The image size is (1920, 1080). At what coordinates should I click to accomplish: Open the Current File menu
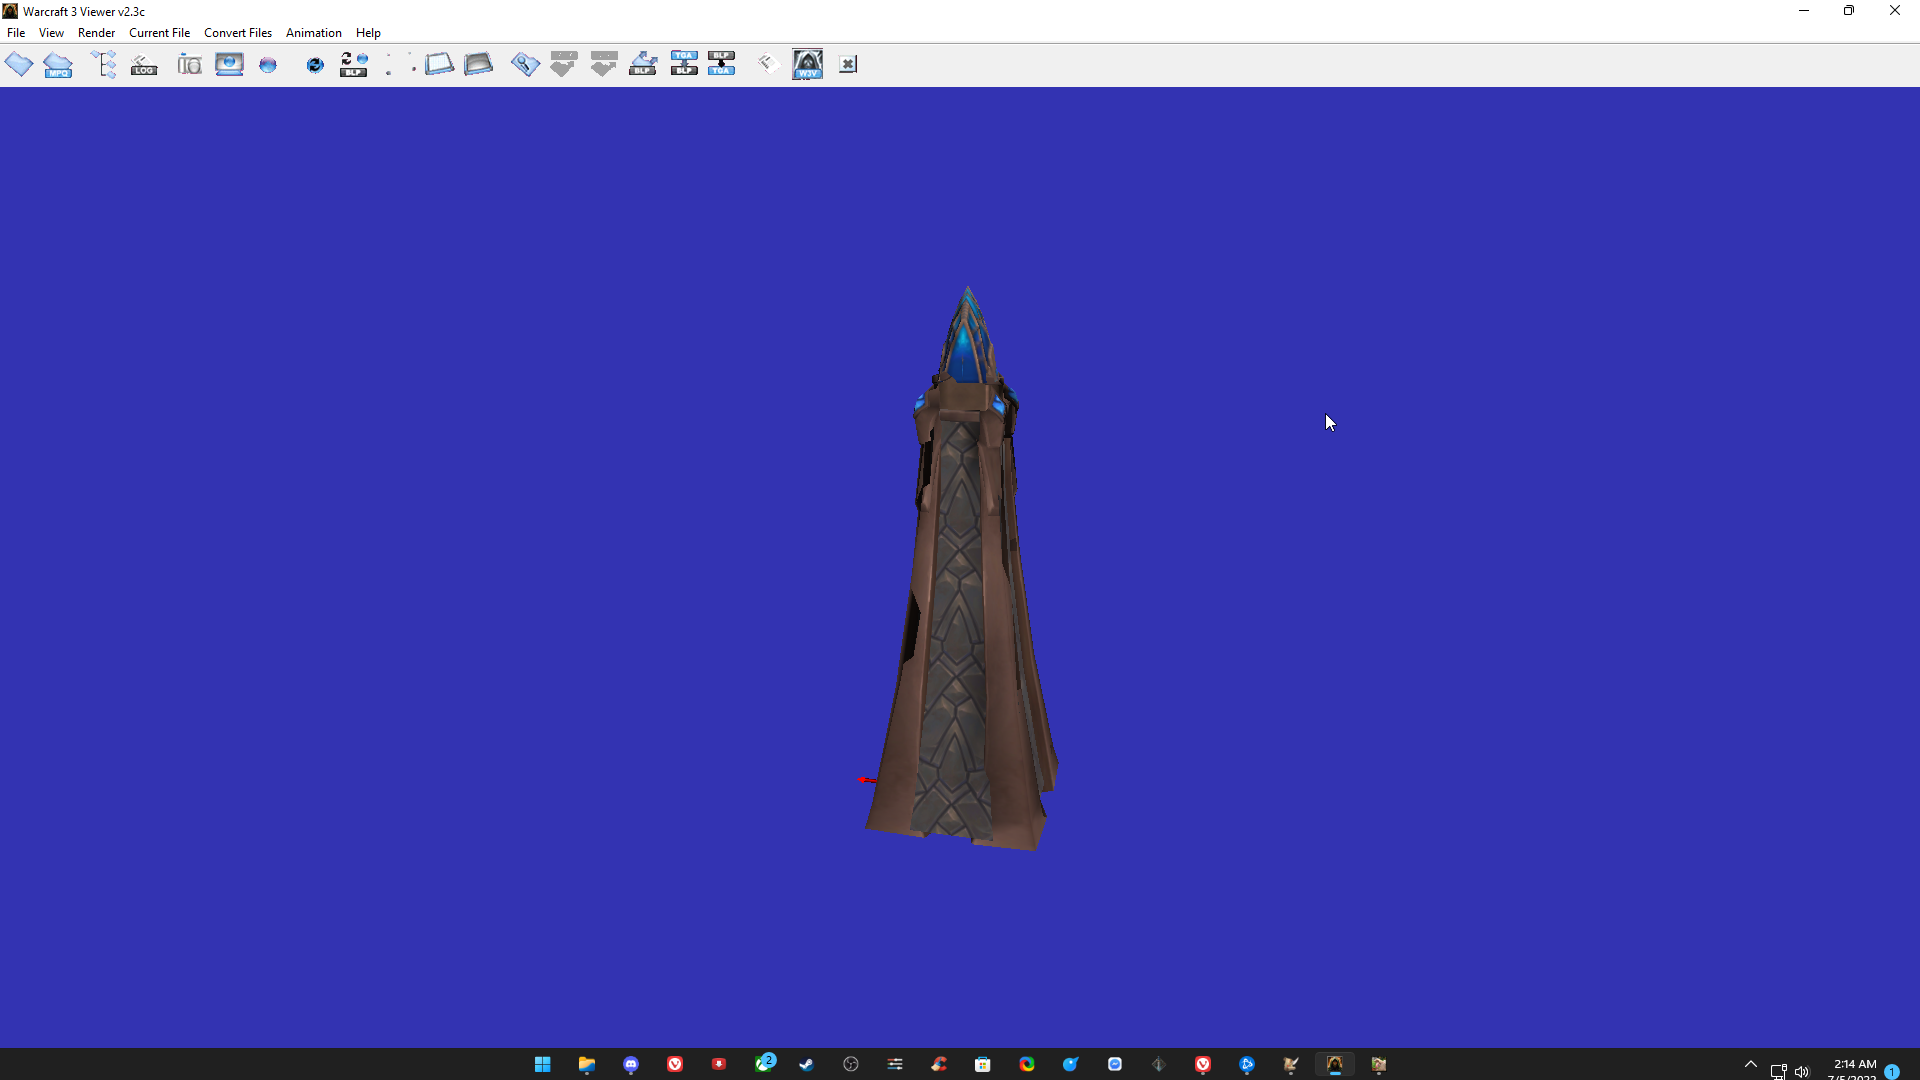click(x=159, y=33)
